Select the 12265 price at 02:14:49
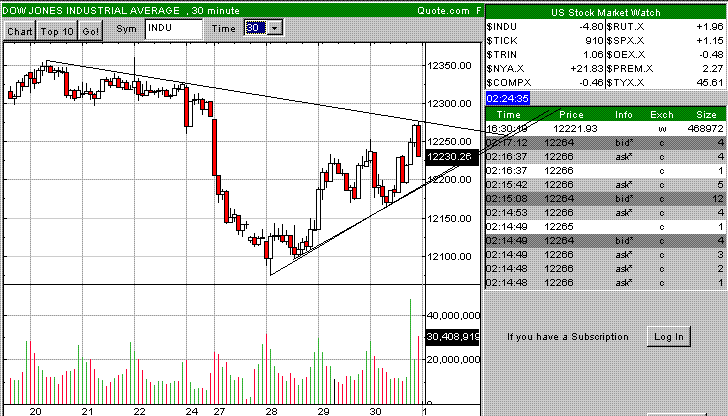Screen dimensions: 728x416 [x=559, y=227]
